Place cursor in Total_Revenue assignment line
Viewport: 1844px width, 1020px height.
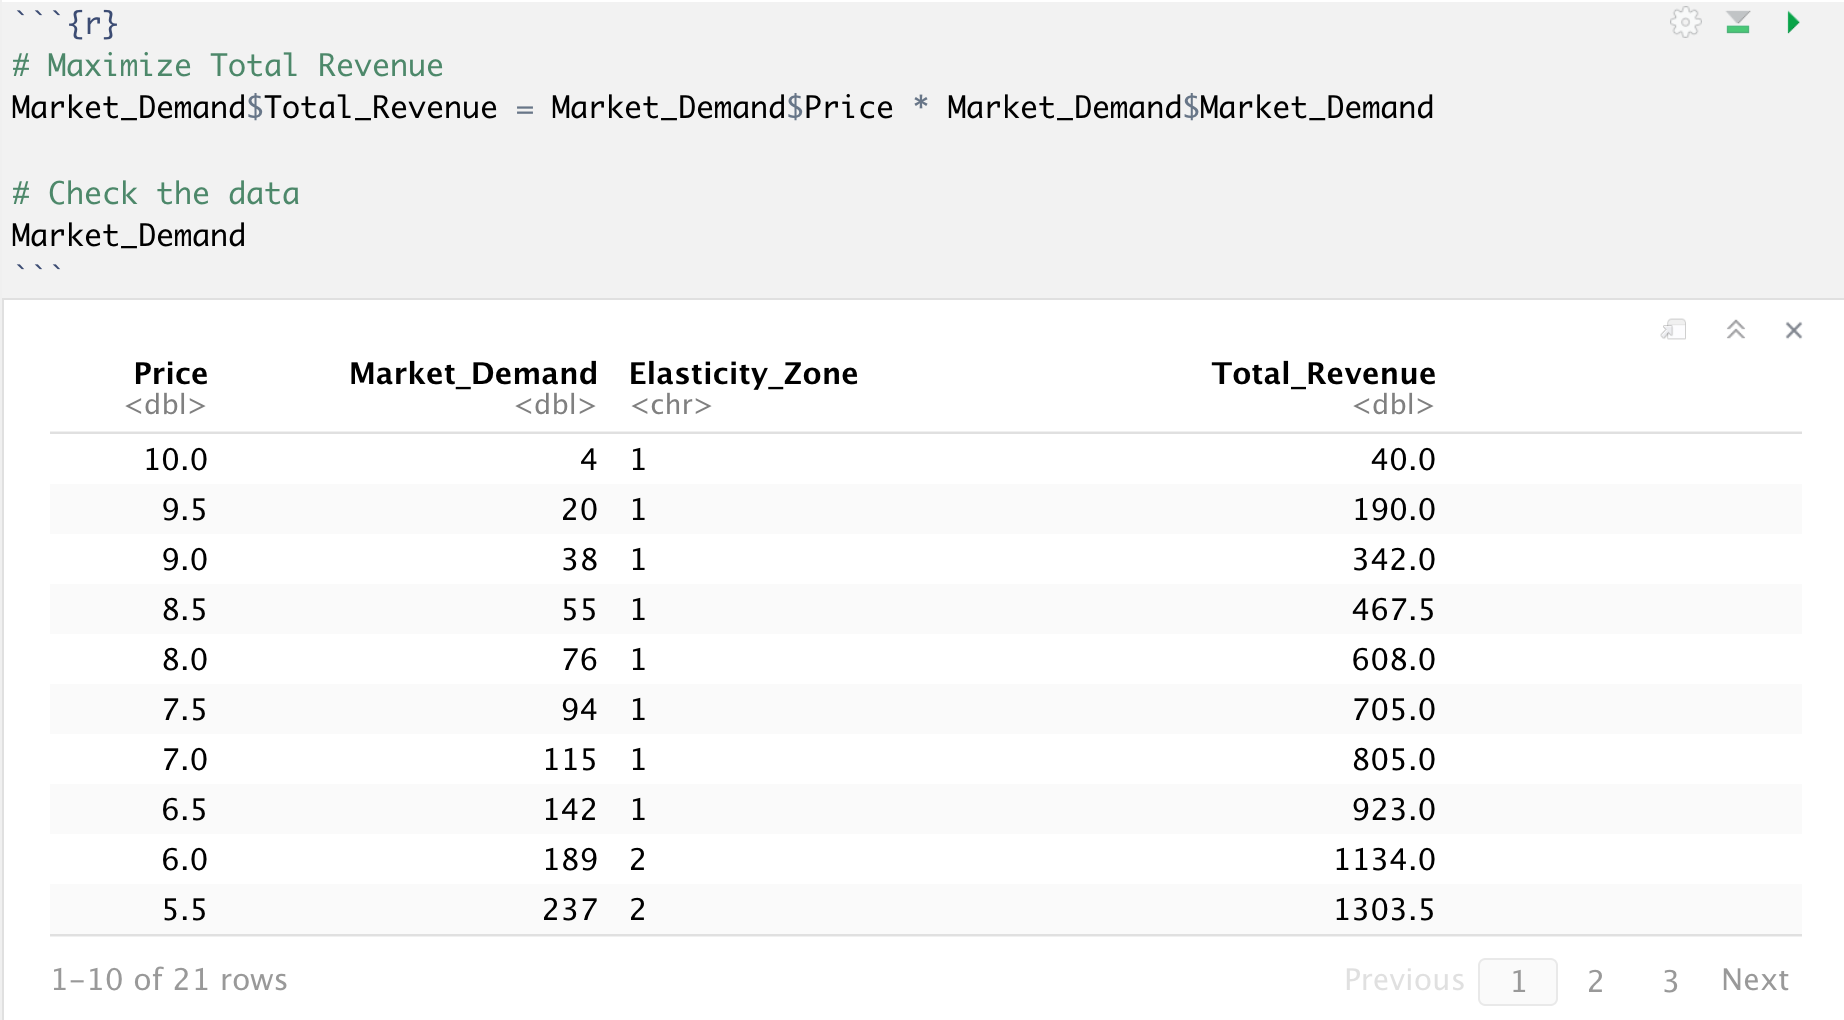tap(720, 108)
